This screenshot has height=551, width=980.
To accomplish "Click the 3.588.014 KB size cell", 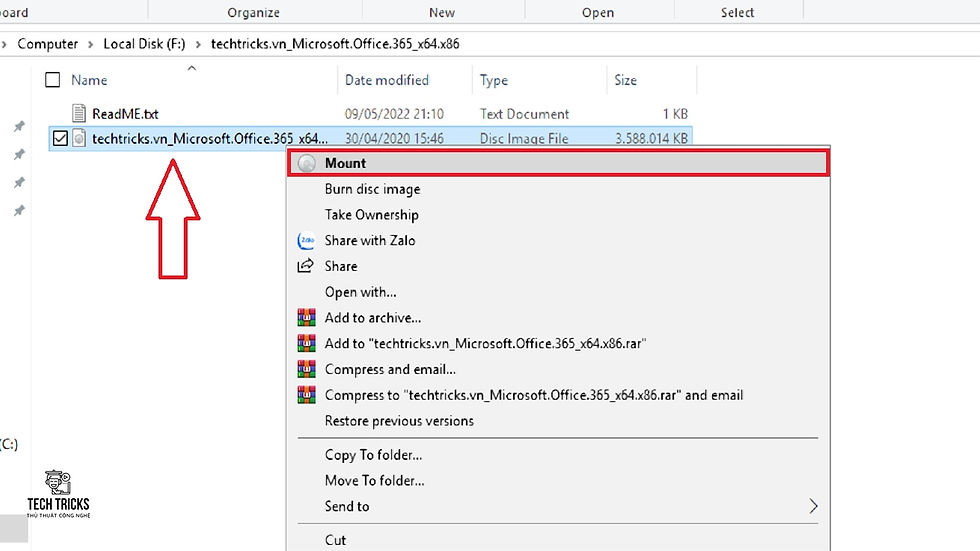I will tap(651, 139).
